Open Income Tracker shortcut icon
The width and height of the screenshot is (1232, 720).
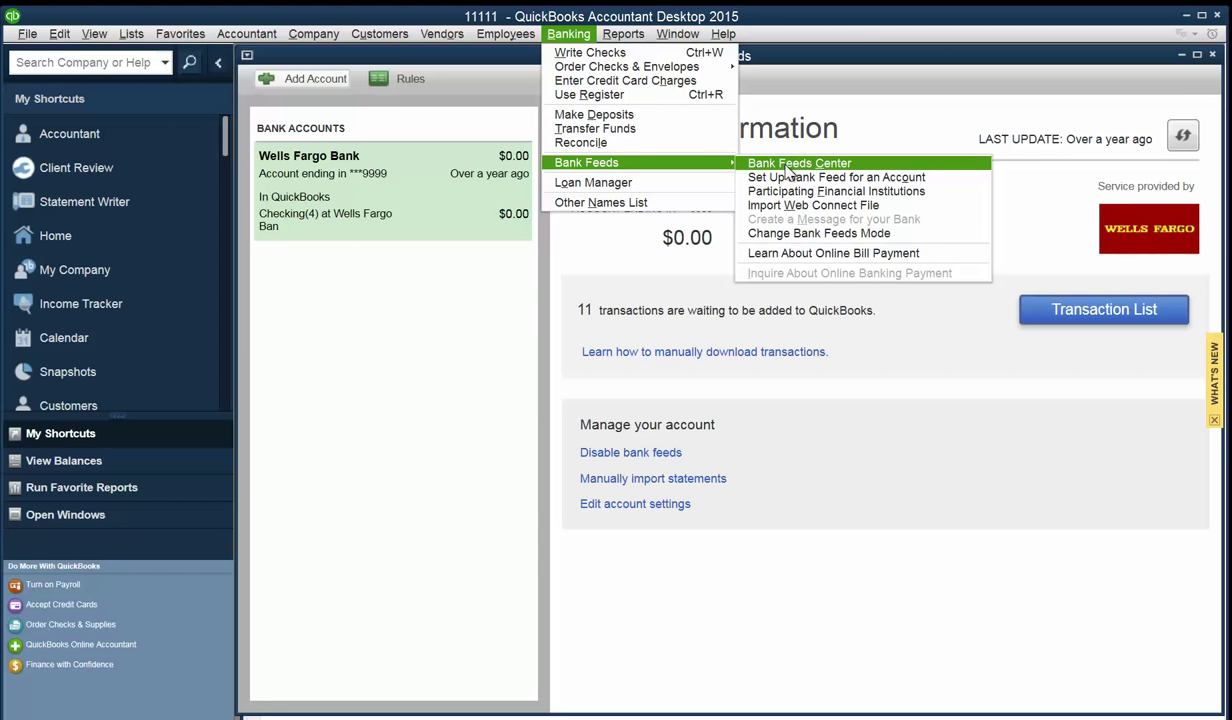click(x=23, y=304)
